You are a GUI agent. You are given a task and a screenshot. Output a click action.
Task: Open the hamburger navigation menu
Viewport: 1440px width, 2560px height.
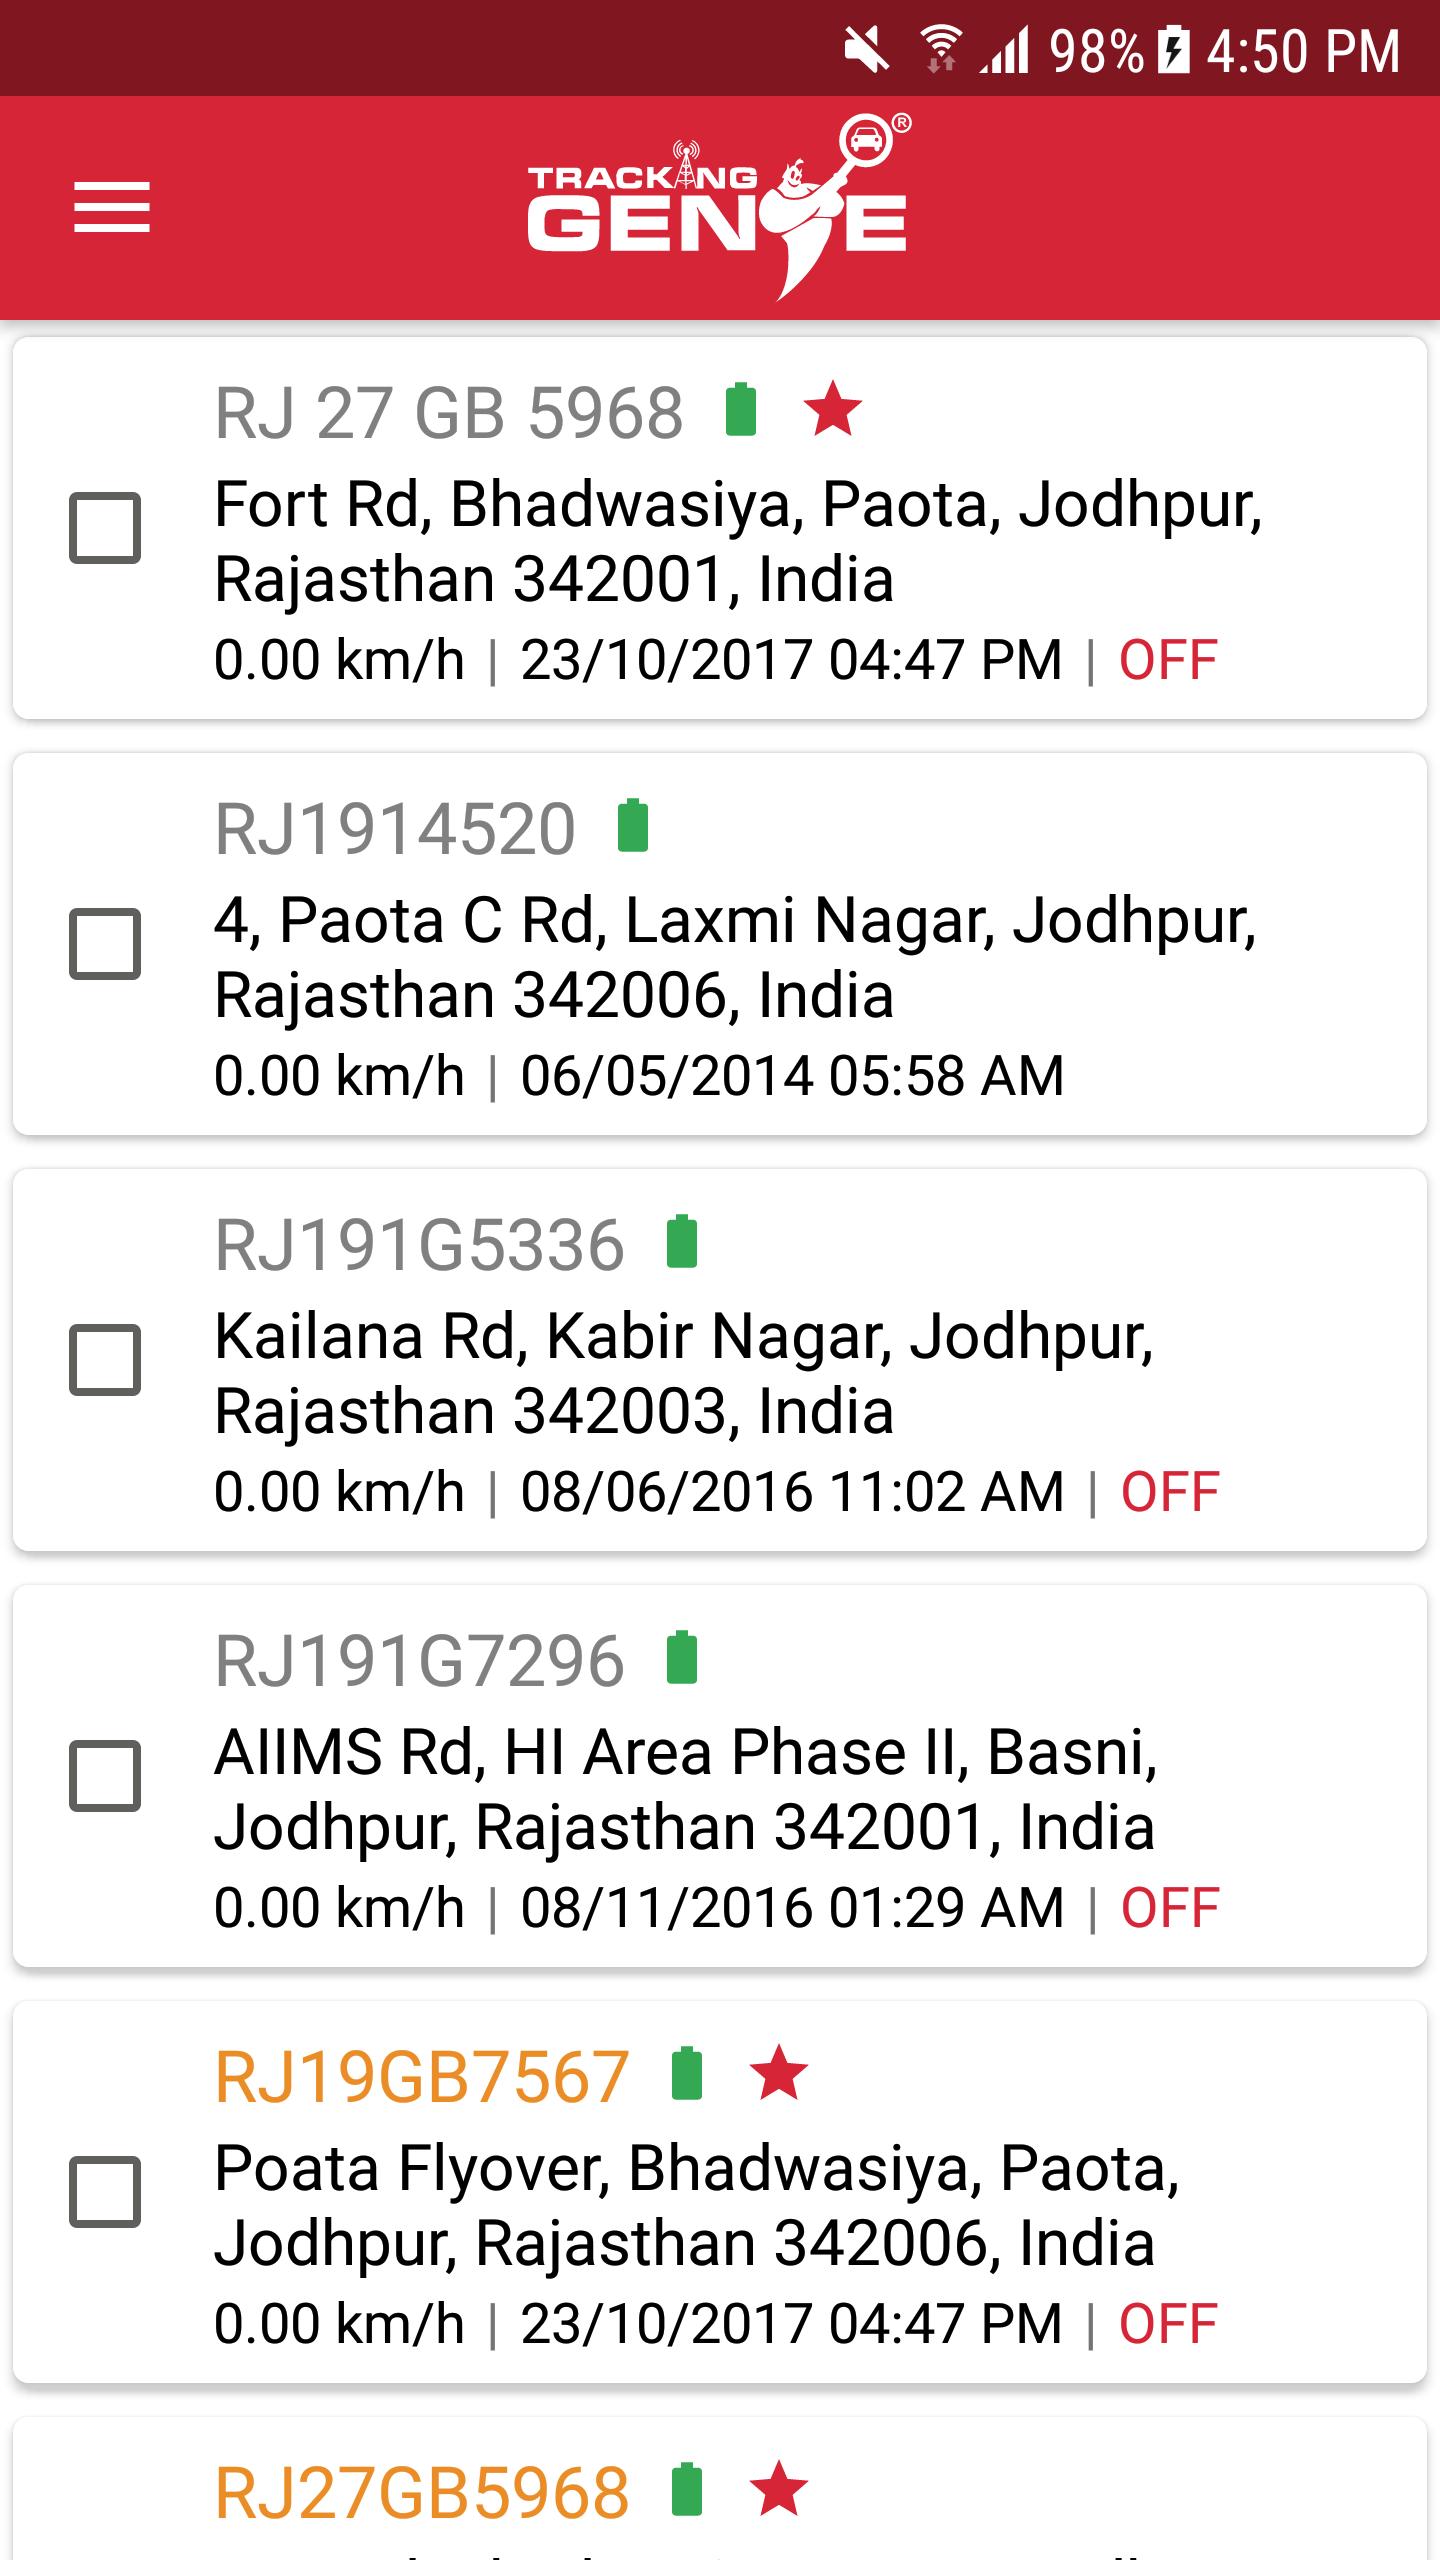coord(112,207)
